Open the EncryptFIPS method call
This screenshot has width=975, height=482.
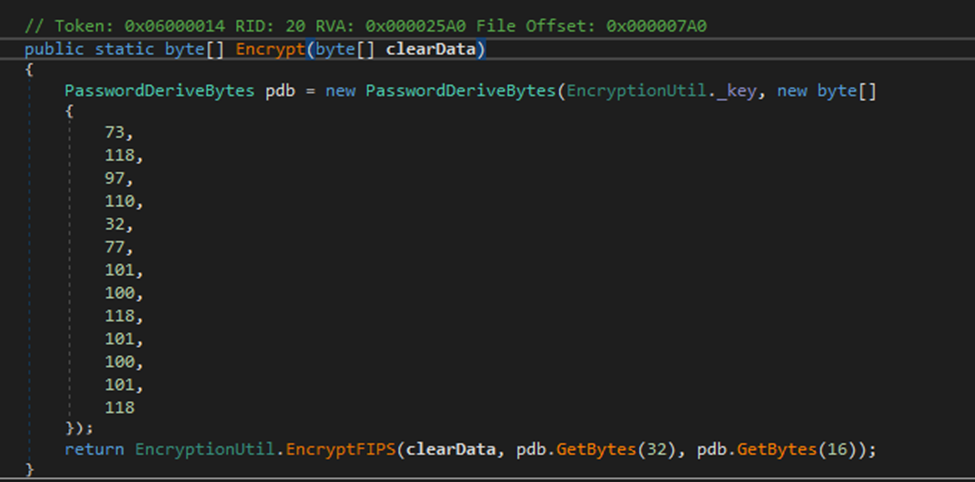point(341,450)
